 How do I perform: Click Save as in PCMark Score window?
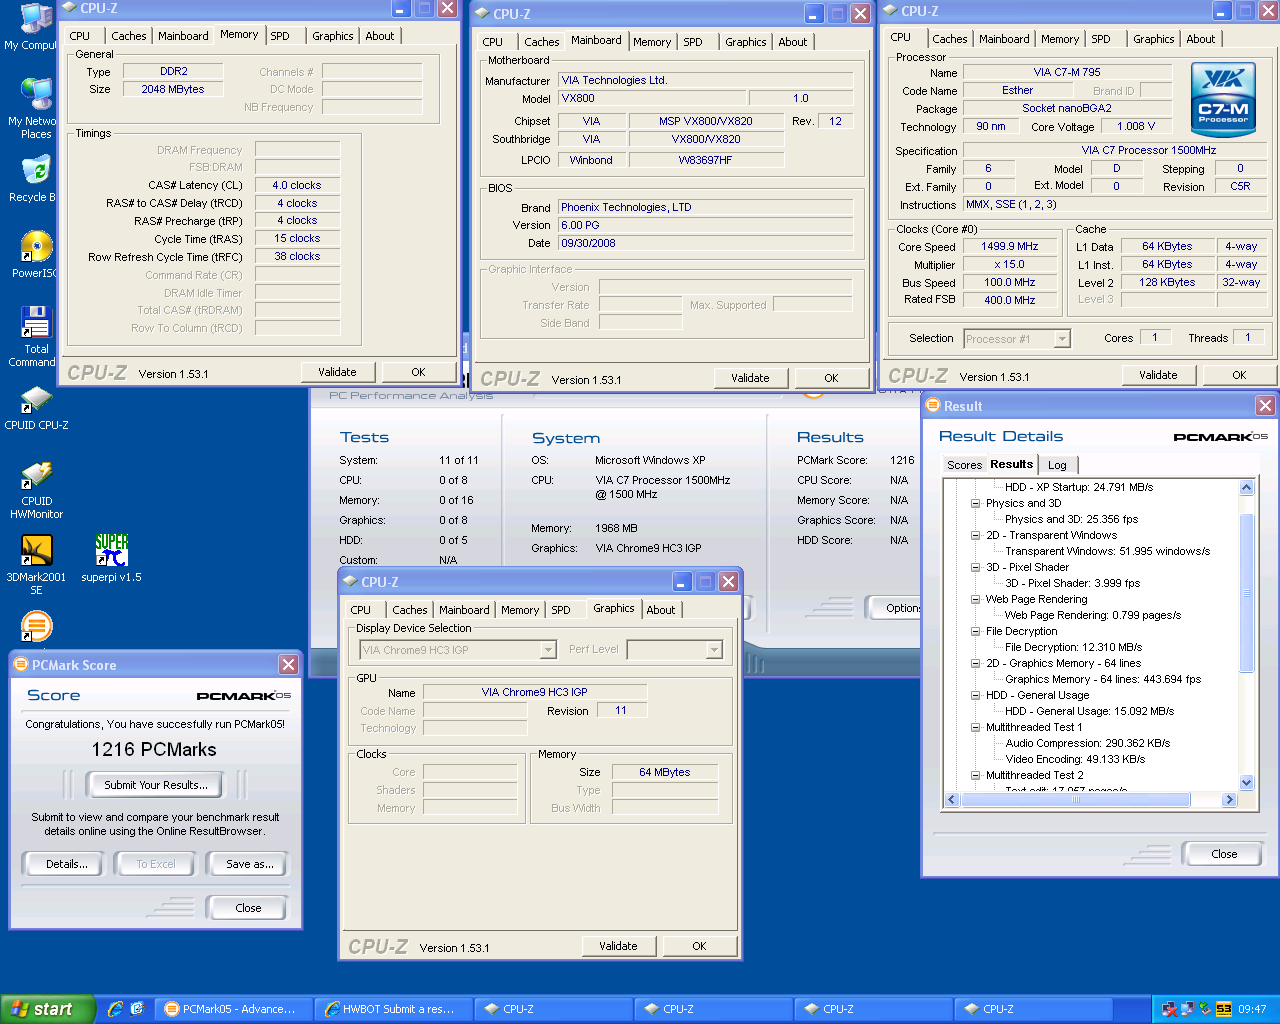[x=249, y=864]
